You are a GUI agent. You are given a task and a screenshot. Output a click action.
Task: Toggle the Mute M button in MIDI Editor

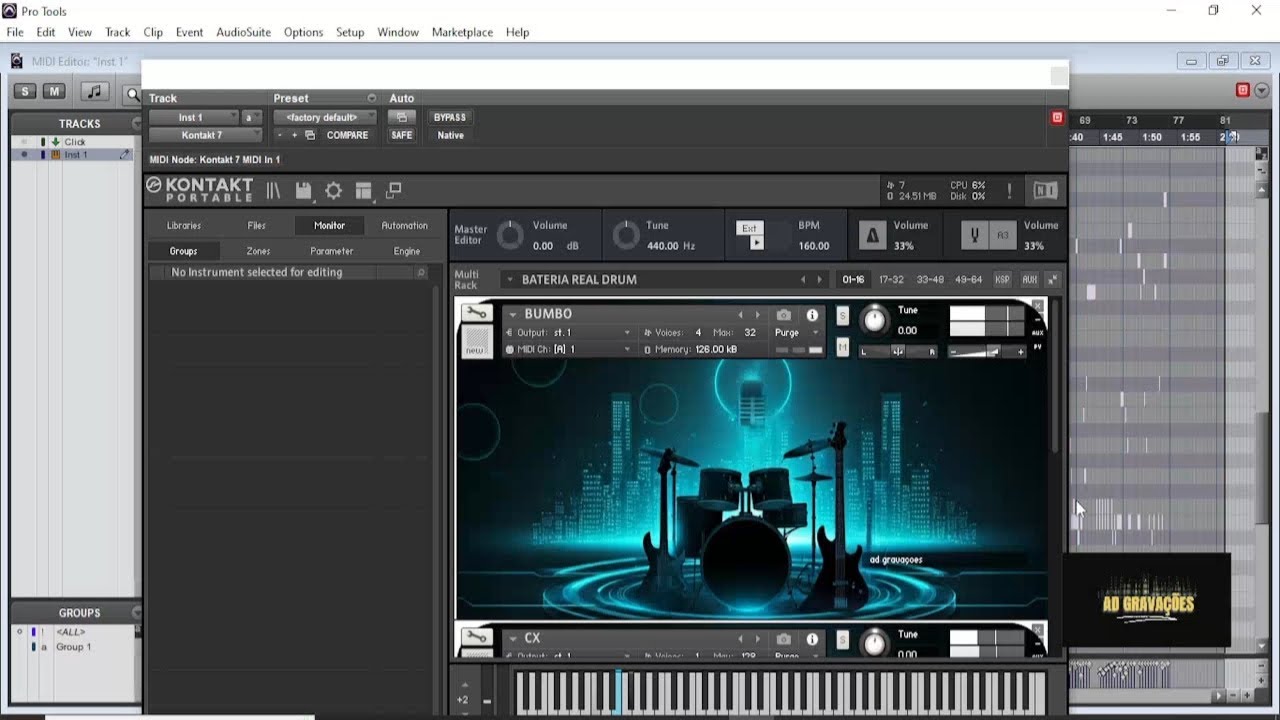coord(55,91)
